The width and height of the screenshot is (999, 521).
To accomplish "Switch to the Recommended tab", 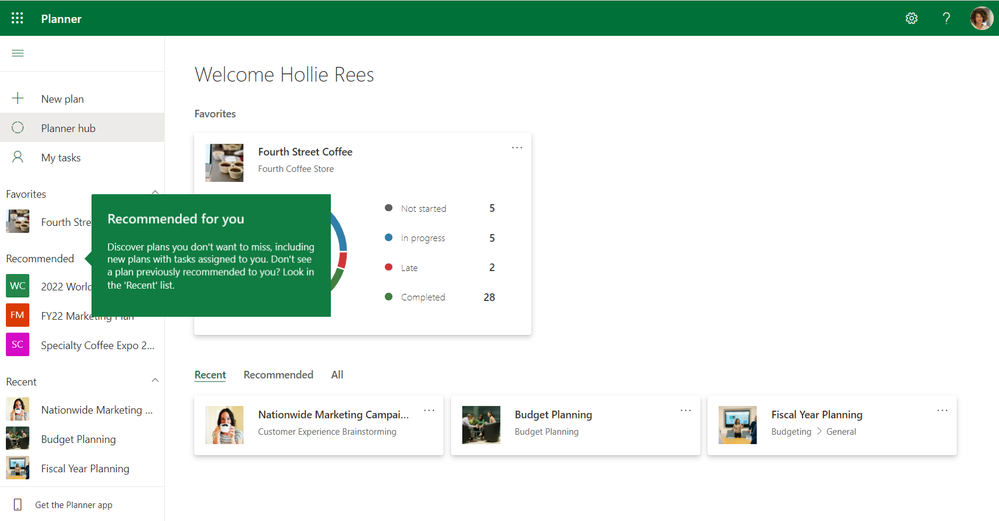I will point(278,375).
